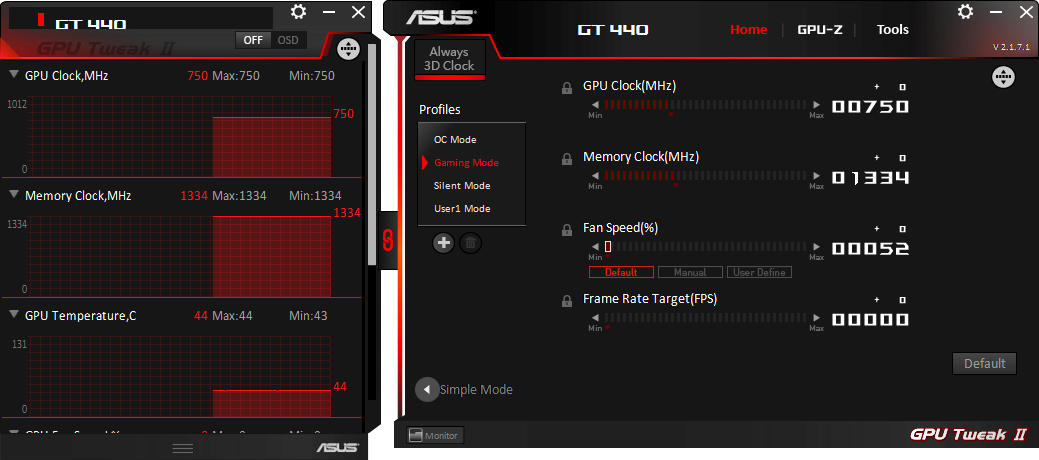Open the main window settings gear
This screenshot has height=460, width=1039.
965,12
